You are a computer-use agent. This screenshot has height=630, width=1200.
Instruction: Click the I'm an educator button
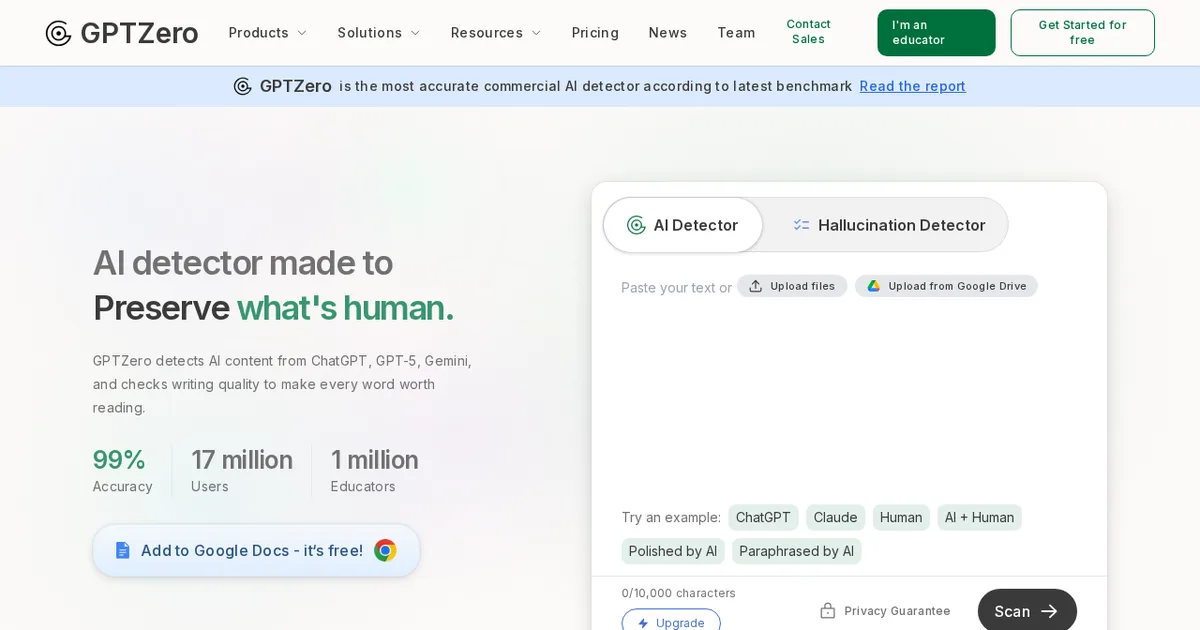936,33
